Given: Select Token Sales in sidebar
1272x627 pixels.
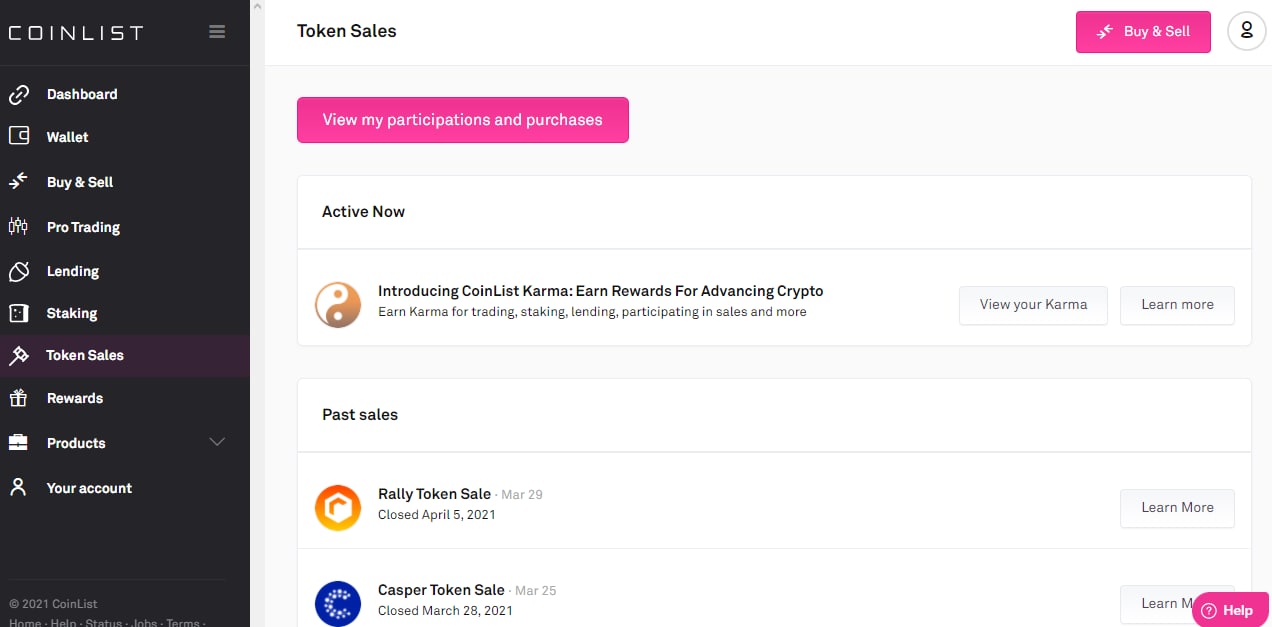Looking at the screenshot, I should [x=125, y=355].
